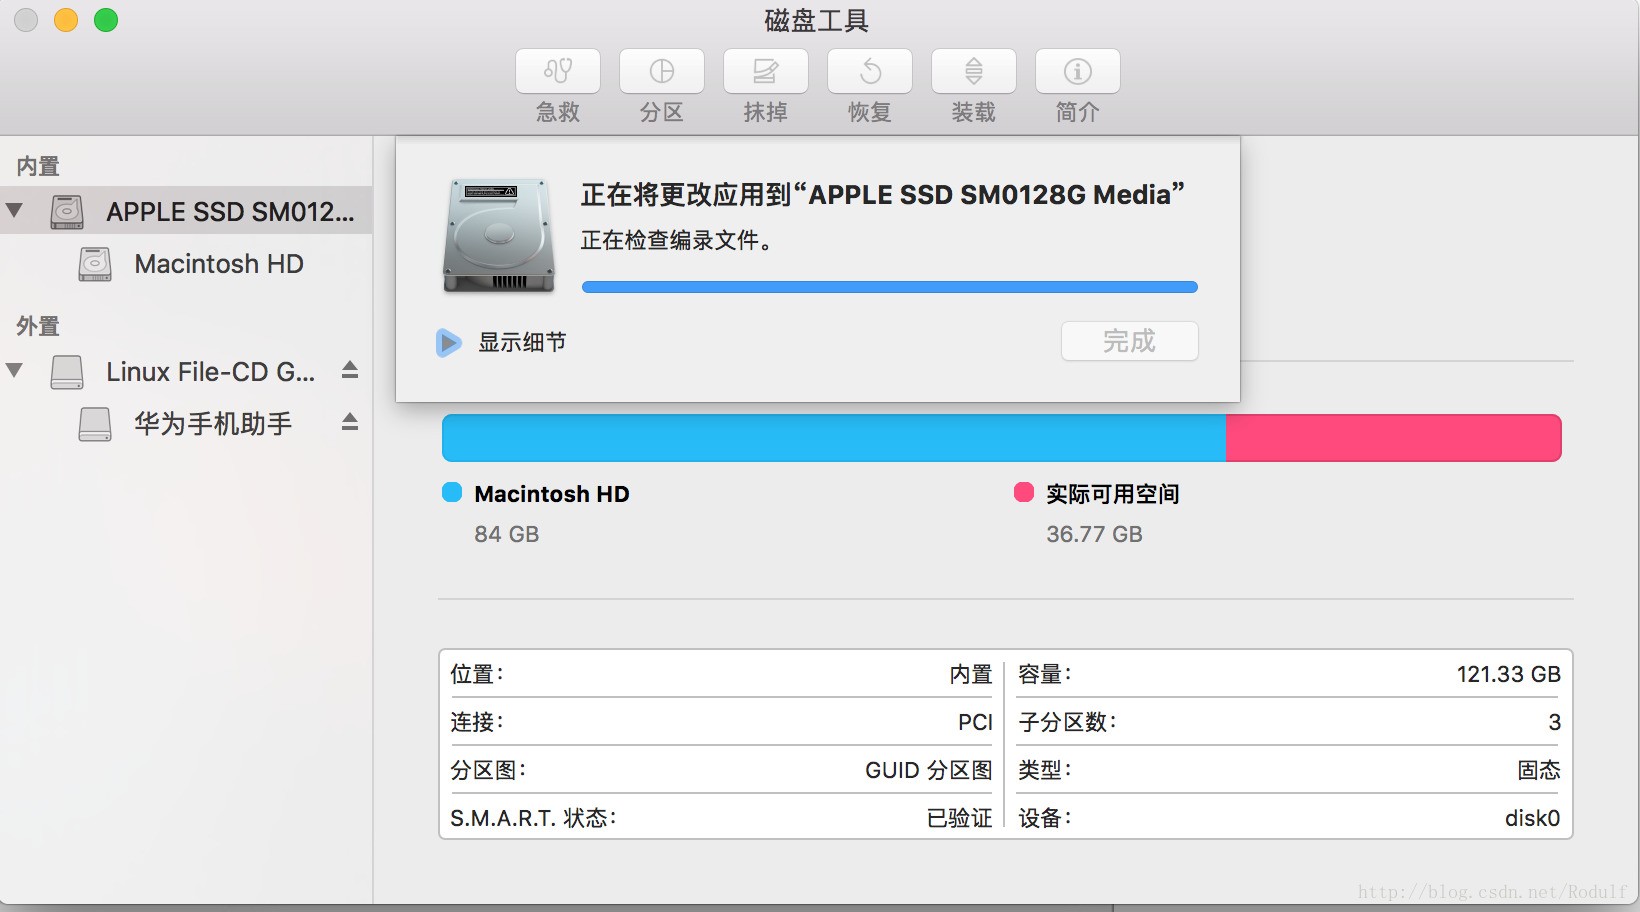Click the yellow minimize window button
The height and width of the screenshot is (912, 1640).
point(66,20)
